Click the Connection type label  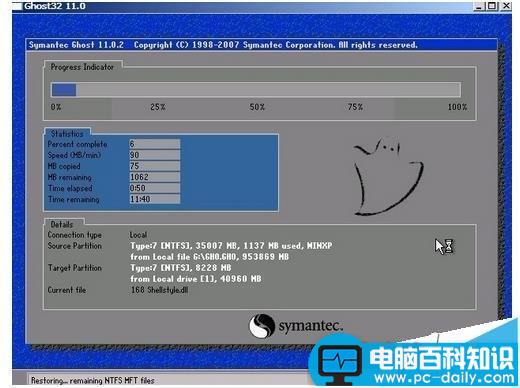point(75,235)
